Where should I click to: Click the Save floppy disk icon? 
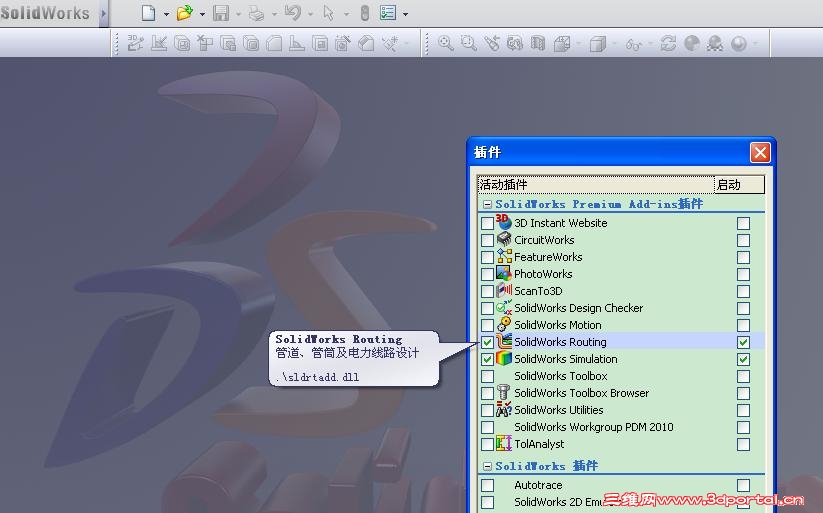point(221,13)
